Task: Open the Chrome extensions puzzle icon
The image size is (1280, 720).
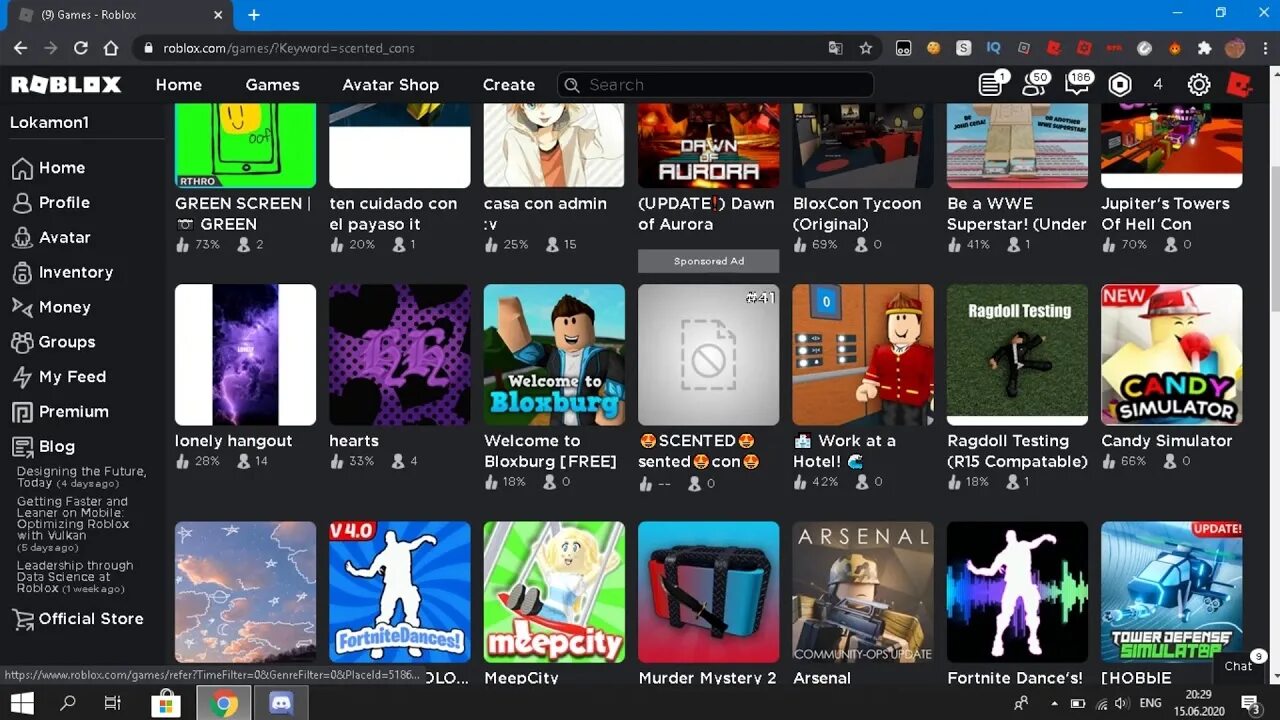Action: 1204,48
